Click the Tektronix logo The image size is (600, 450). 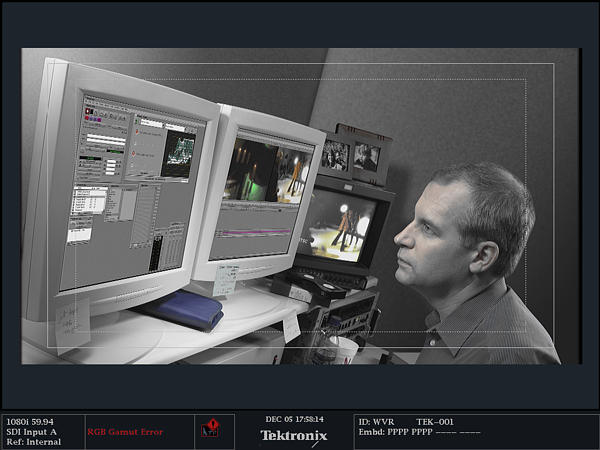(293, 435)
